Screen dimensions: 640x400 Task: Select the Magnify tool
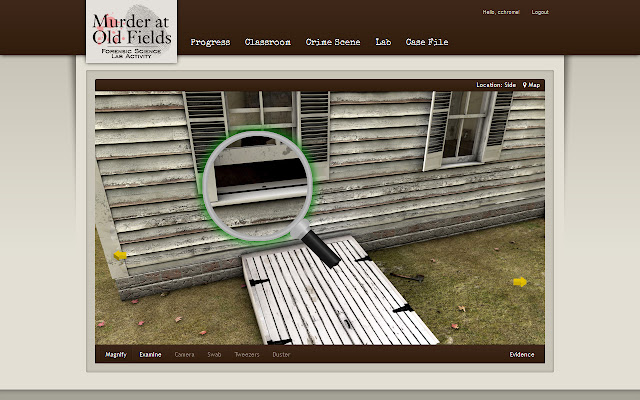(116, 354)
